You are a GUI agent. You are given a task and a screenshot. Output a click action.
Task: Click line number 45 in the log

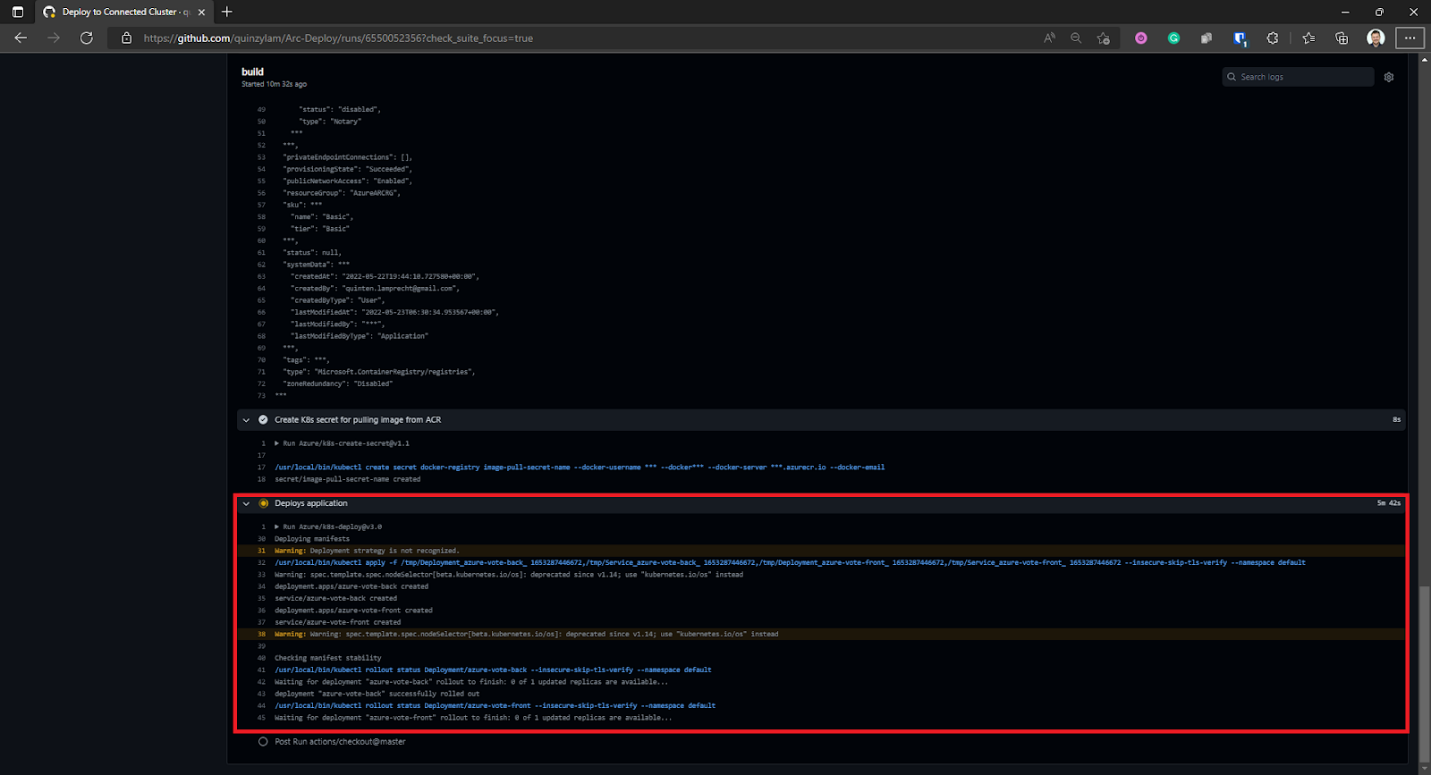pyautogui.click(x=262, y=718)
